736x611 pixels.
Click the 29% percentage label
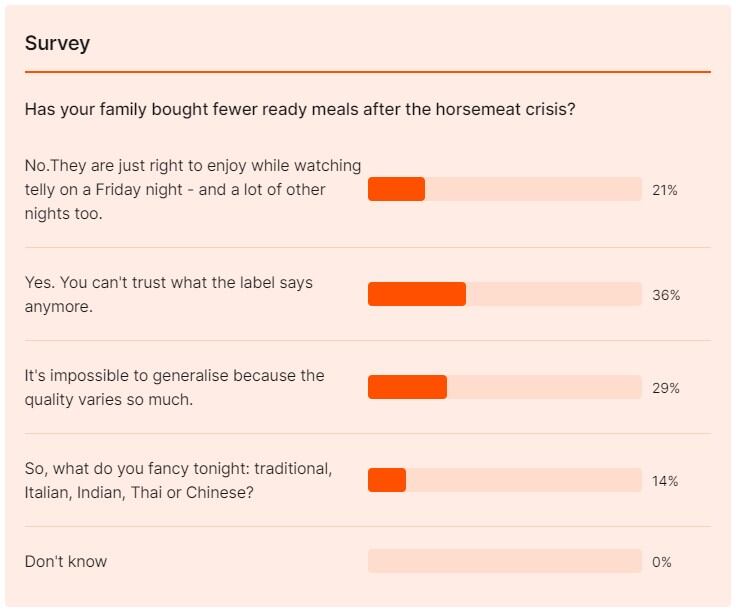pos(665,388)
